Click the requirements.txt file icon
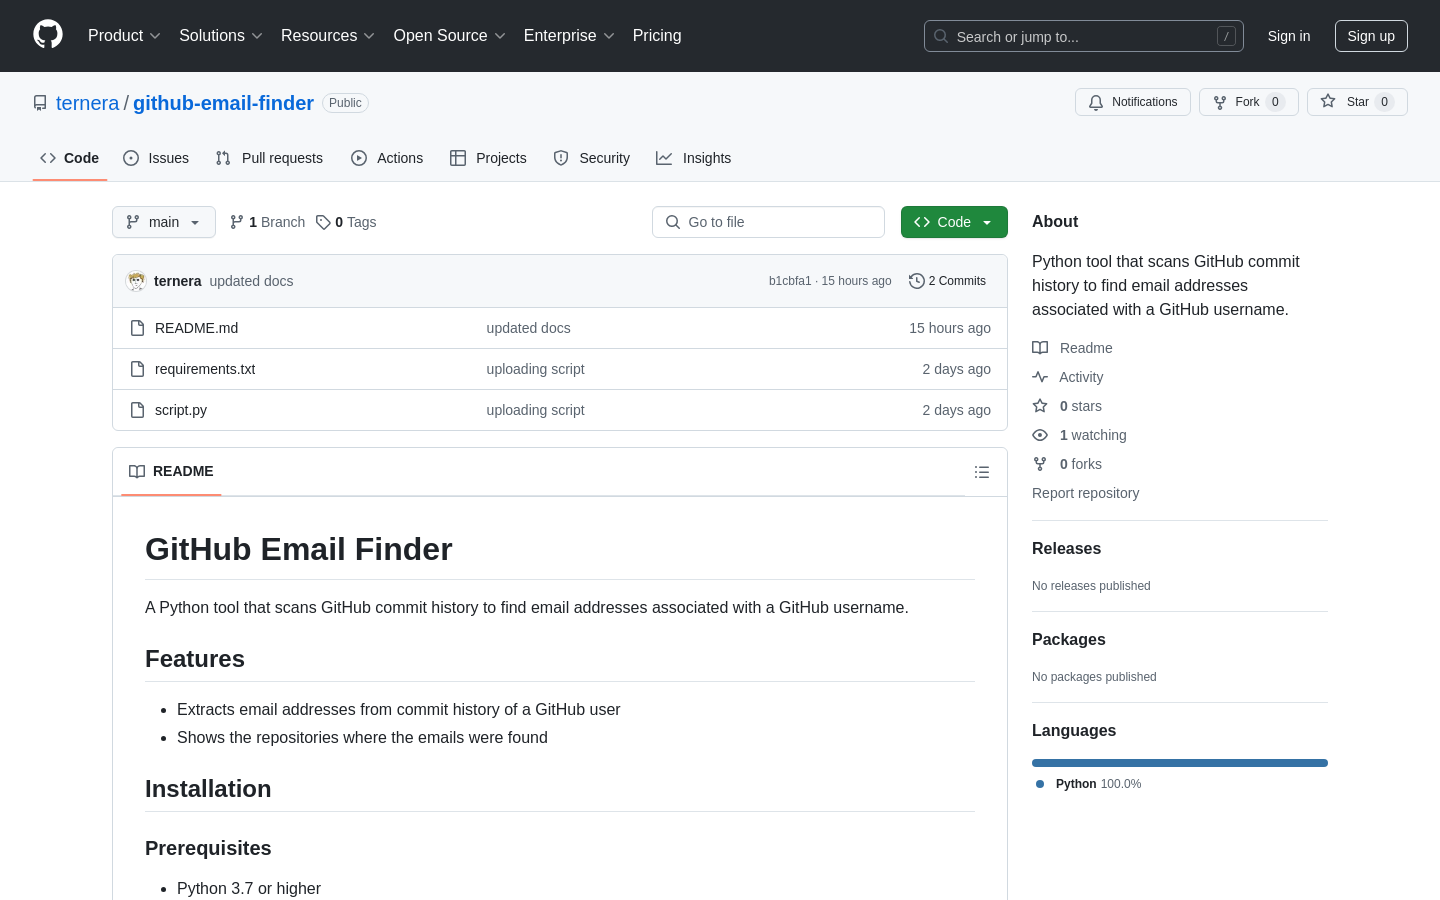The height and width of the screenshot is (900, 1440). tap(138, 369)
